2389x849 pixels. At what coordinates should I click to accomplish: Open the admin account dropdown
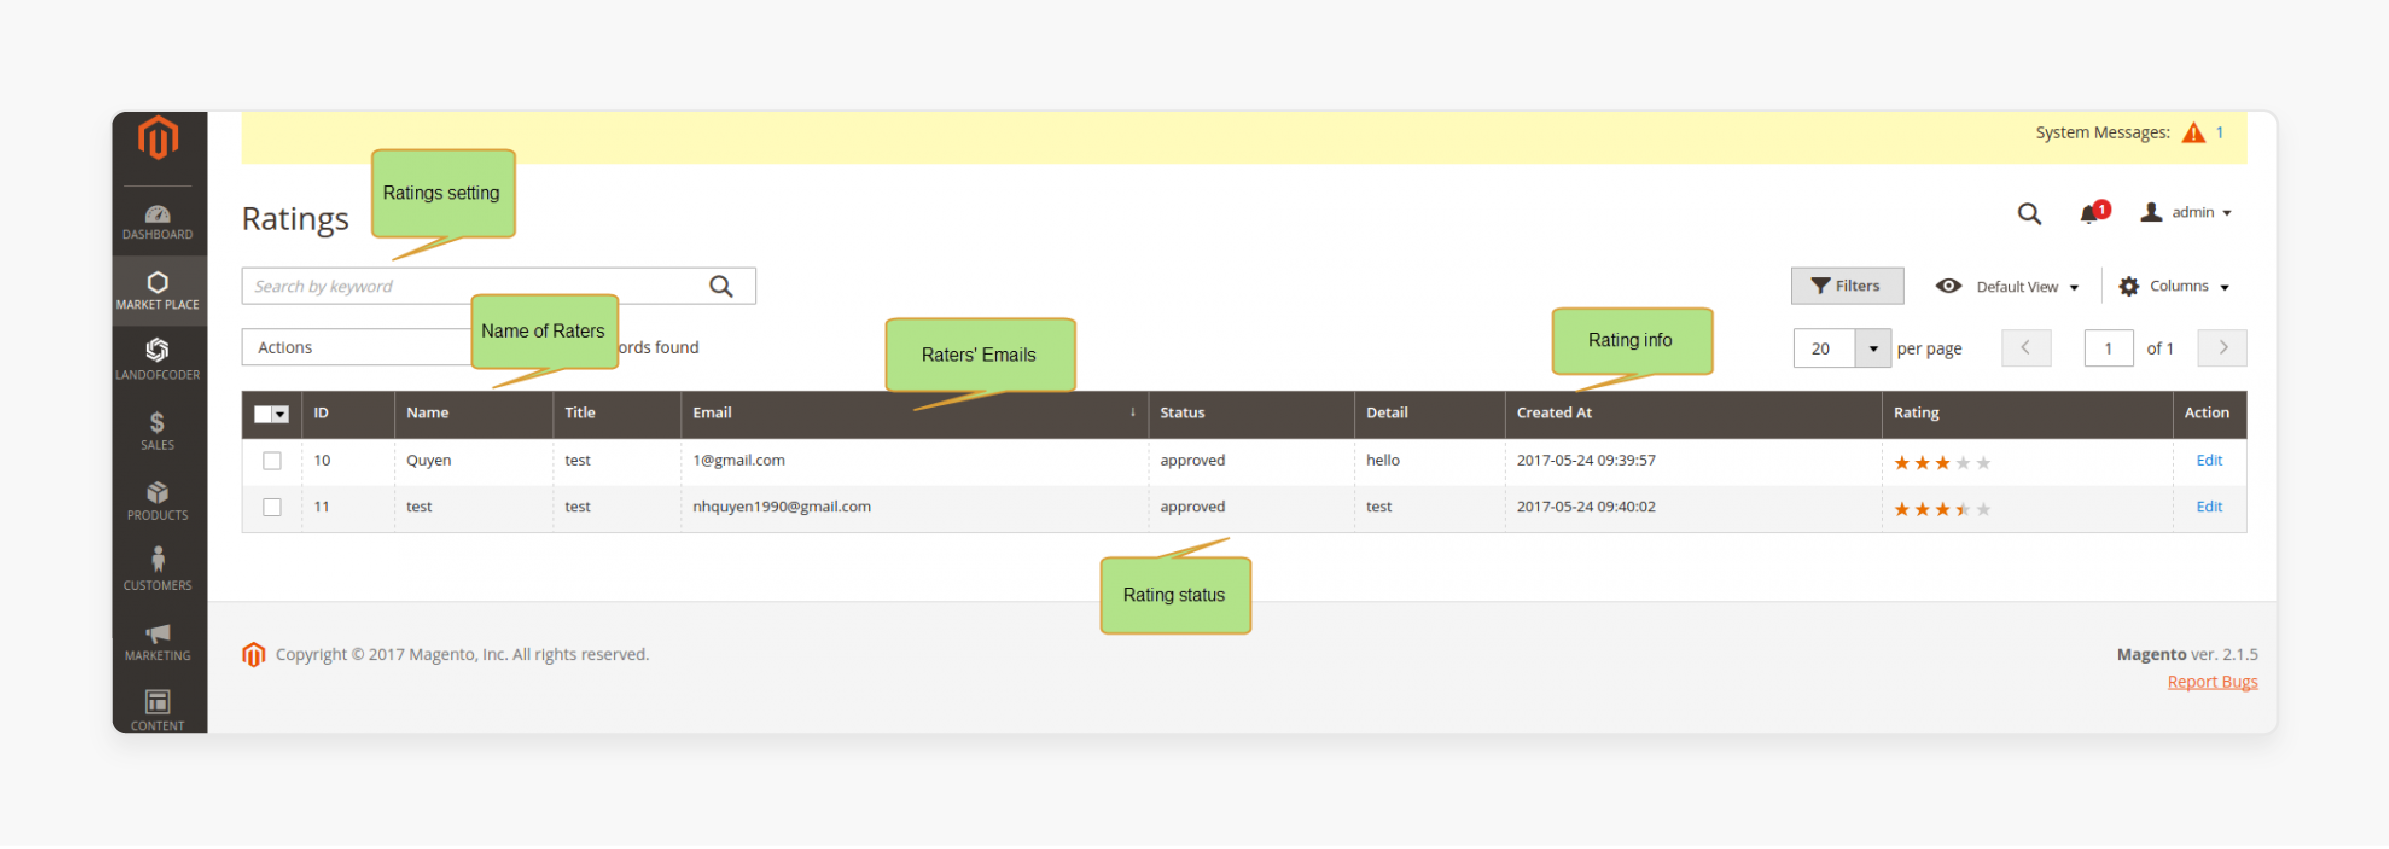tap(2186, 212)
